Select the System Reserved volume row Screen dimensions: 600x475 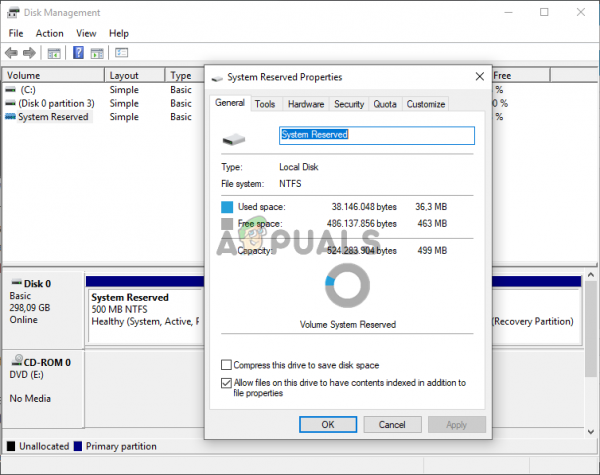(103, 117)
